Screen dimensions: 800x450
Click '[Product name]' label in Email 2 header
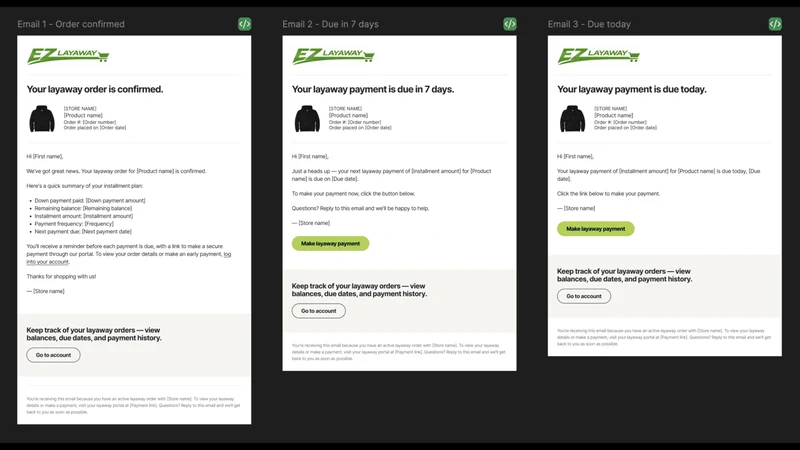pyautogui.click(x=348, y=115)
